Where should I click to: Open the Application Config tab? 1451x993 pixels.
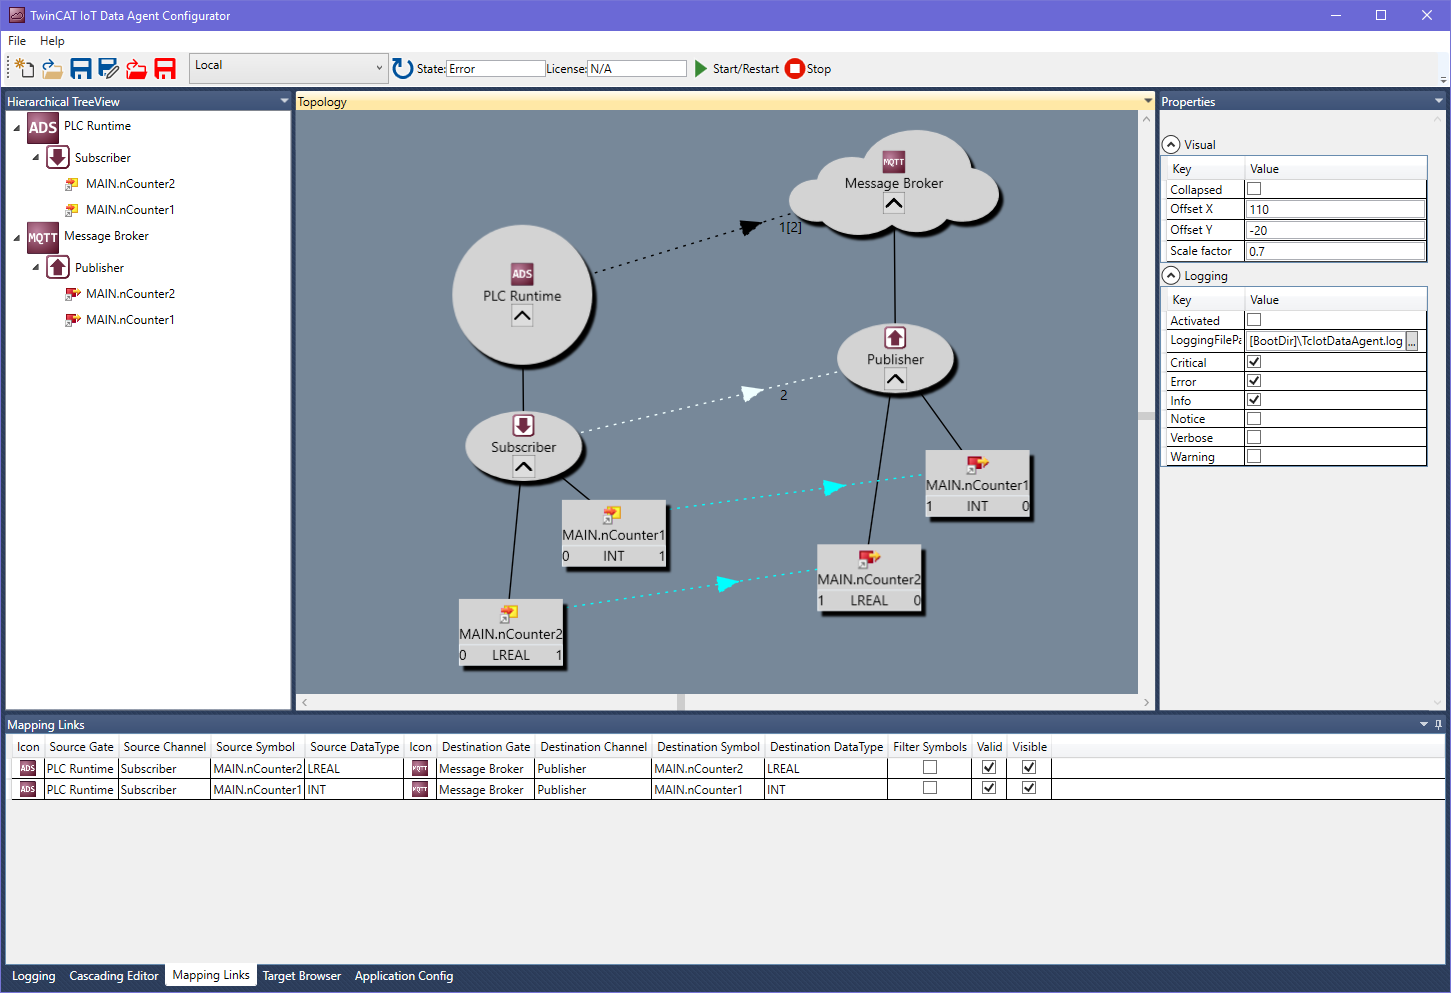pyautogui.click(x=404, y=976)
